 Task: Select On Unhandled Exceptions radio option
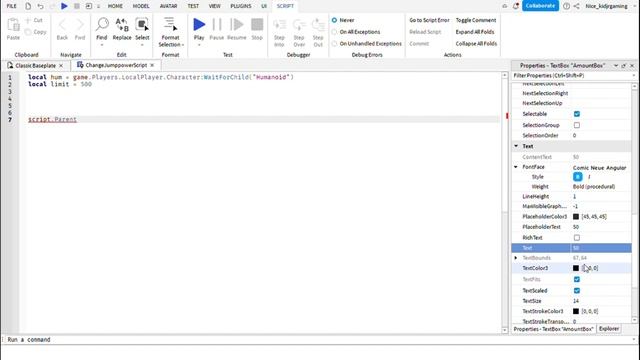click(334, 44)
